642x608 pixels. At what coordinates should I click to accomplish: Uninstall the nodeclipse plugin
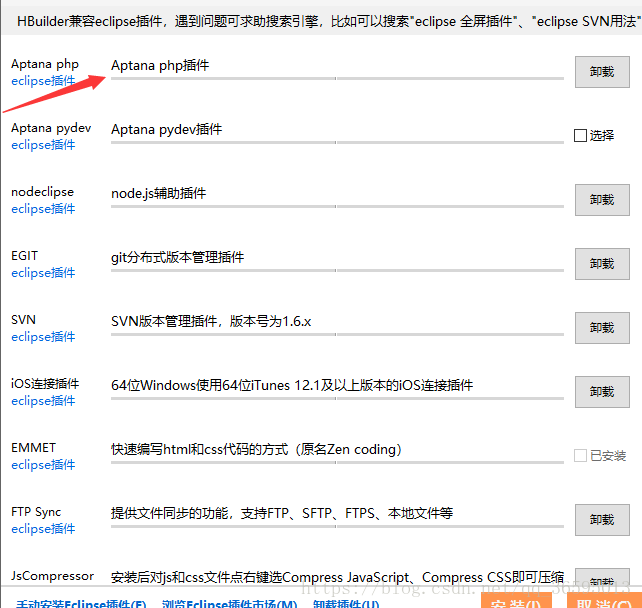602,200
